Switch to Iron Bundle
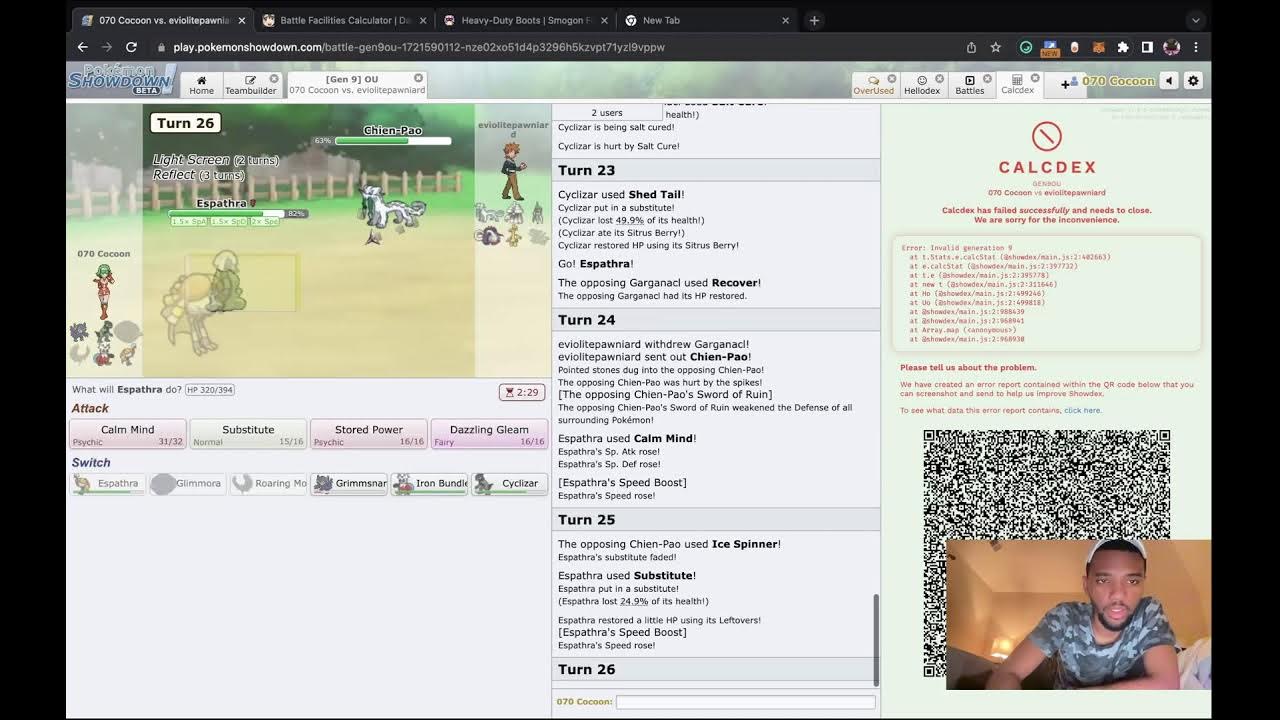 click(429, 484)
